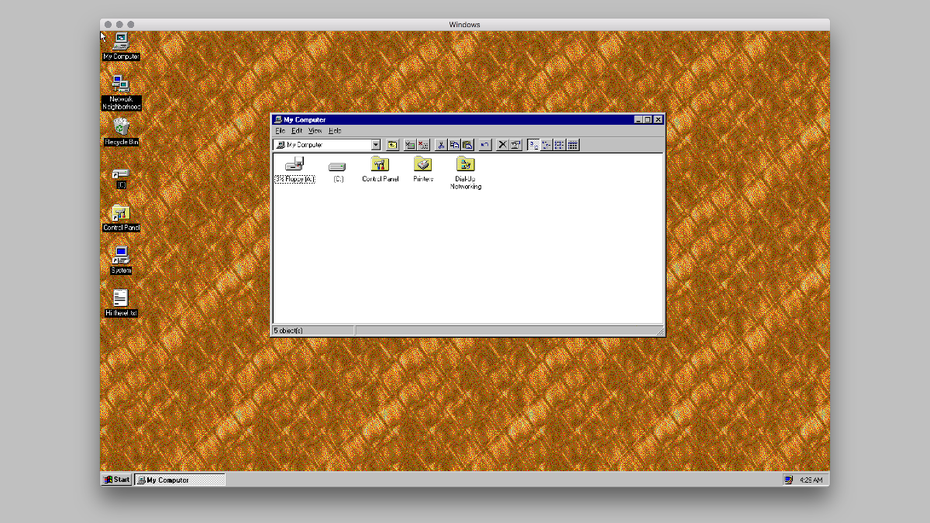Select the Dial-Up Networking folder icon

pyautogui.click(x=466, y=173)
